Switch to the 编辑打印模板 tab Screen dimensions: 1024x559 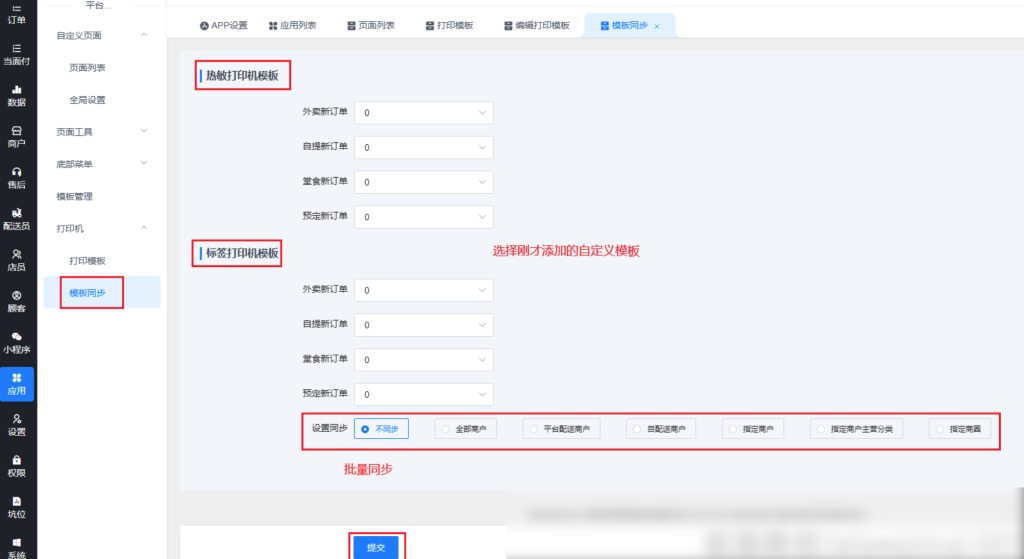tap(536, 25)
